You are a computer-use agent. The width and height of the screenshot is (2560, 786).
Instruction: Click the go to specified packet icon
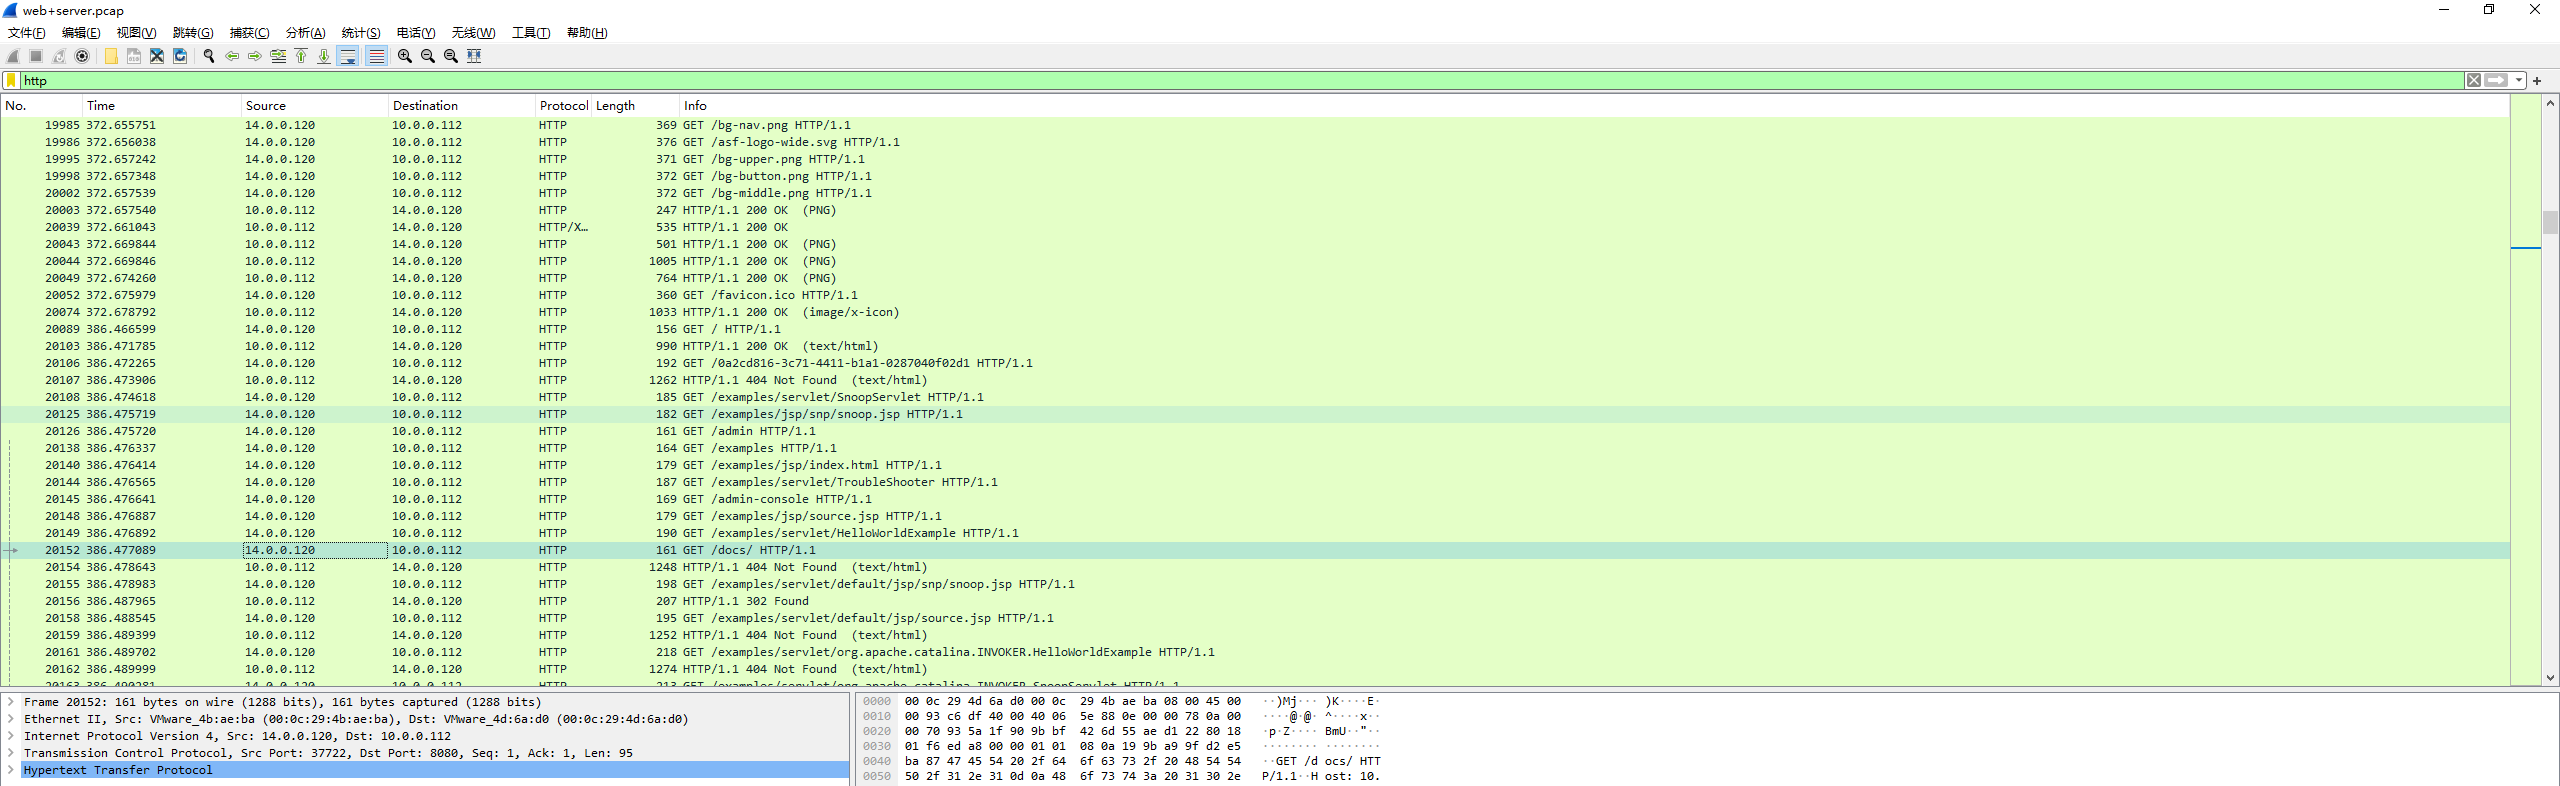[278, 56]
